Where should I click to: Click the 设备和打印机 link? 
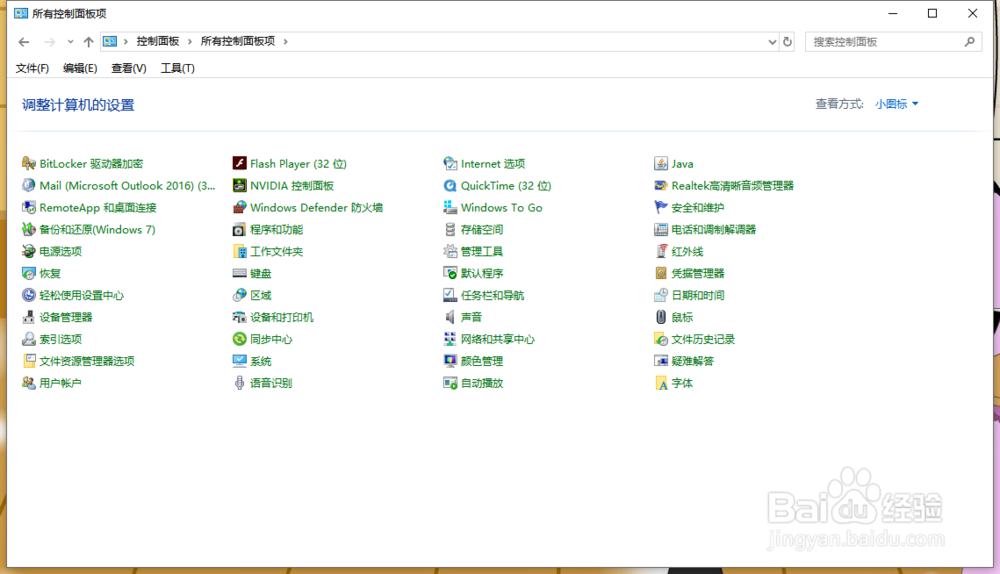[282, 317]
